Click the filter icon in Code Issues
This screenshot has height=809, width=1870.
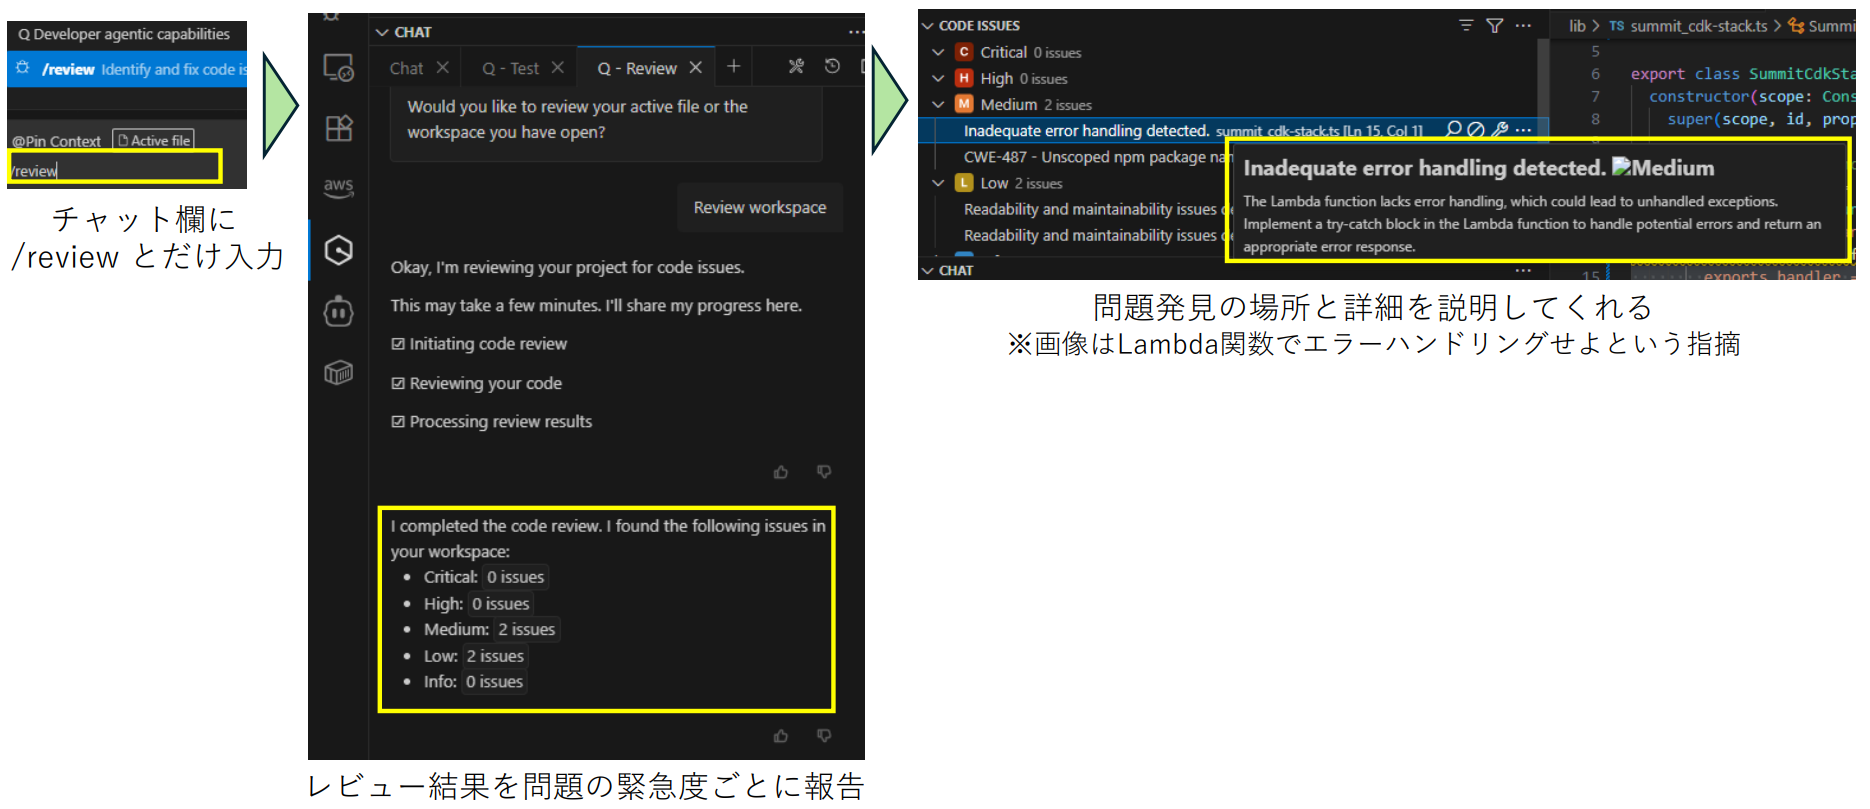[x=1494, y=25]
